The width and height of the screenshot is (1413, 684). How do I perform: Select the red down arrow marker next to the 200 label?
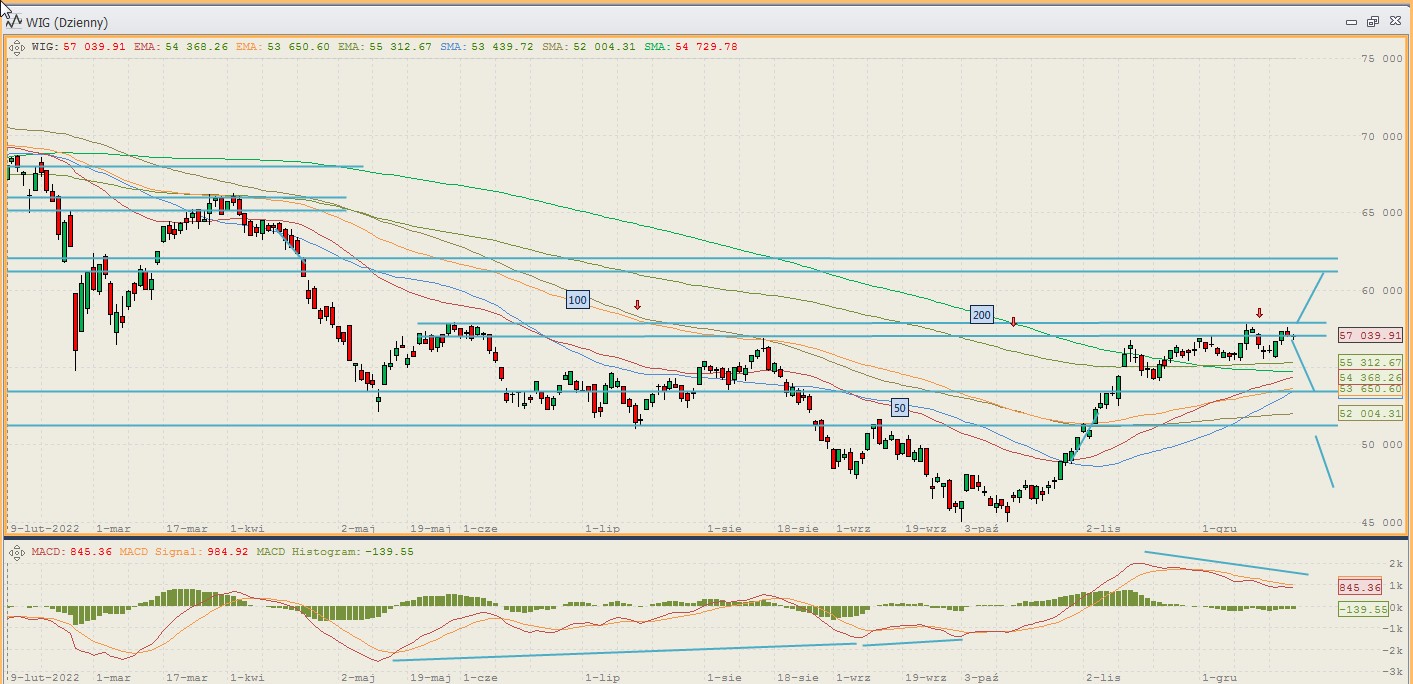(x=1014, y=322)
